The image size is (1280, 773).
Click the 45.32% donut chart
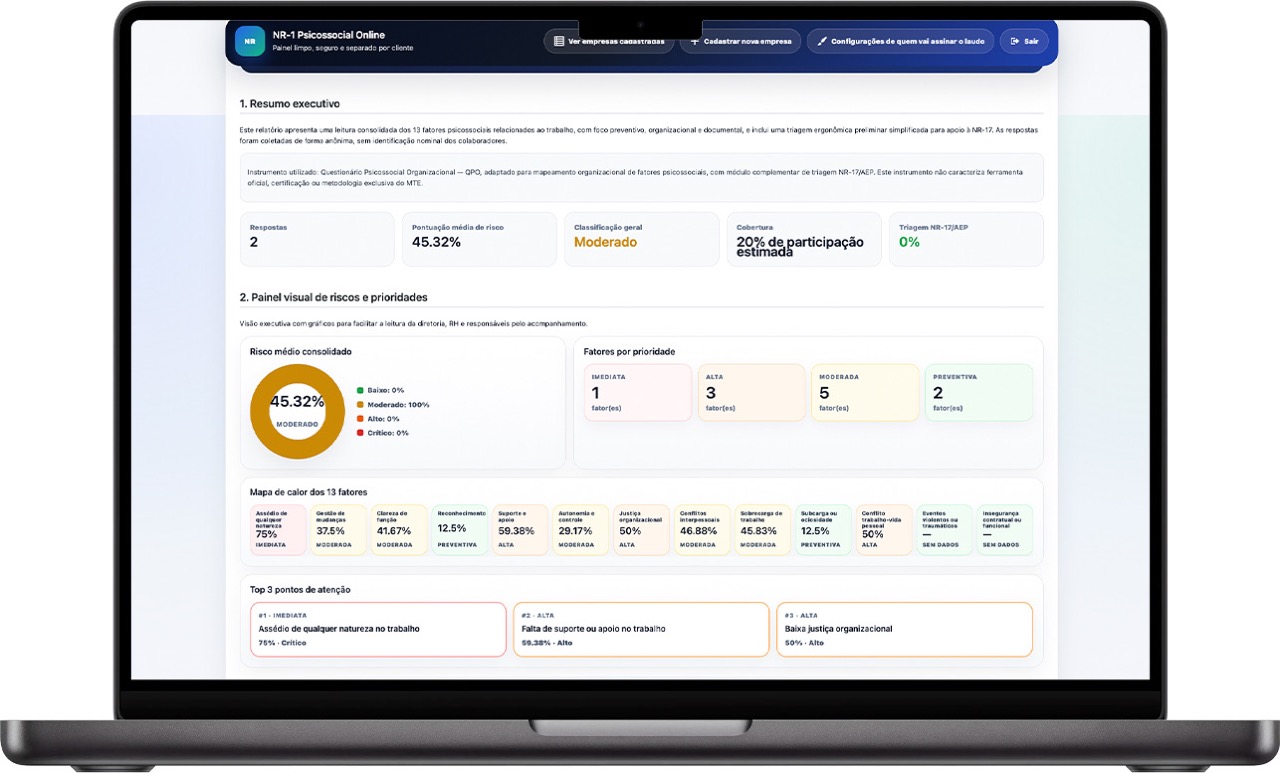297,411
